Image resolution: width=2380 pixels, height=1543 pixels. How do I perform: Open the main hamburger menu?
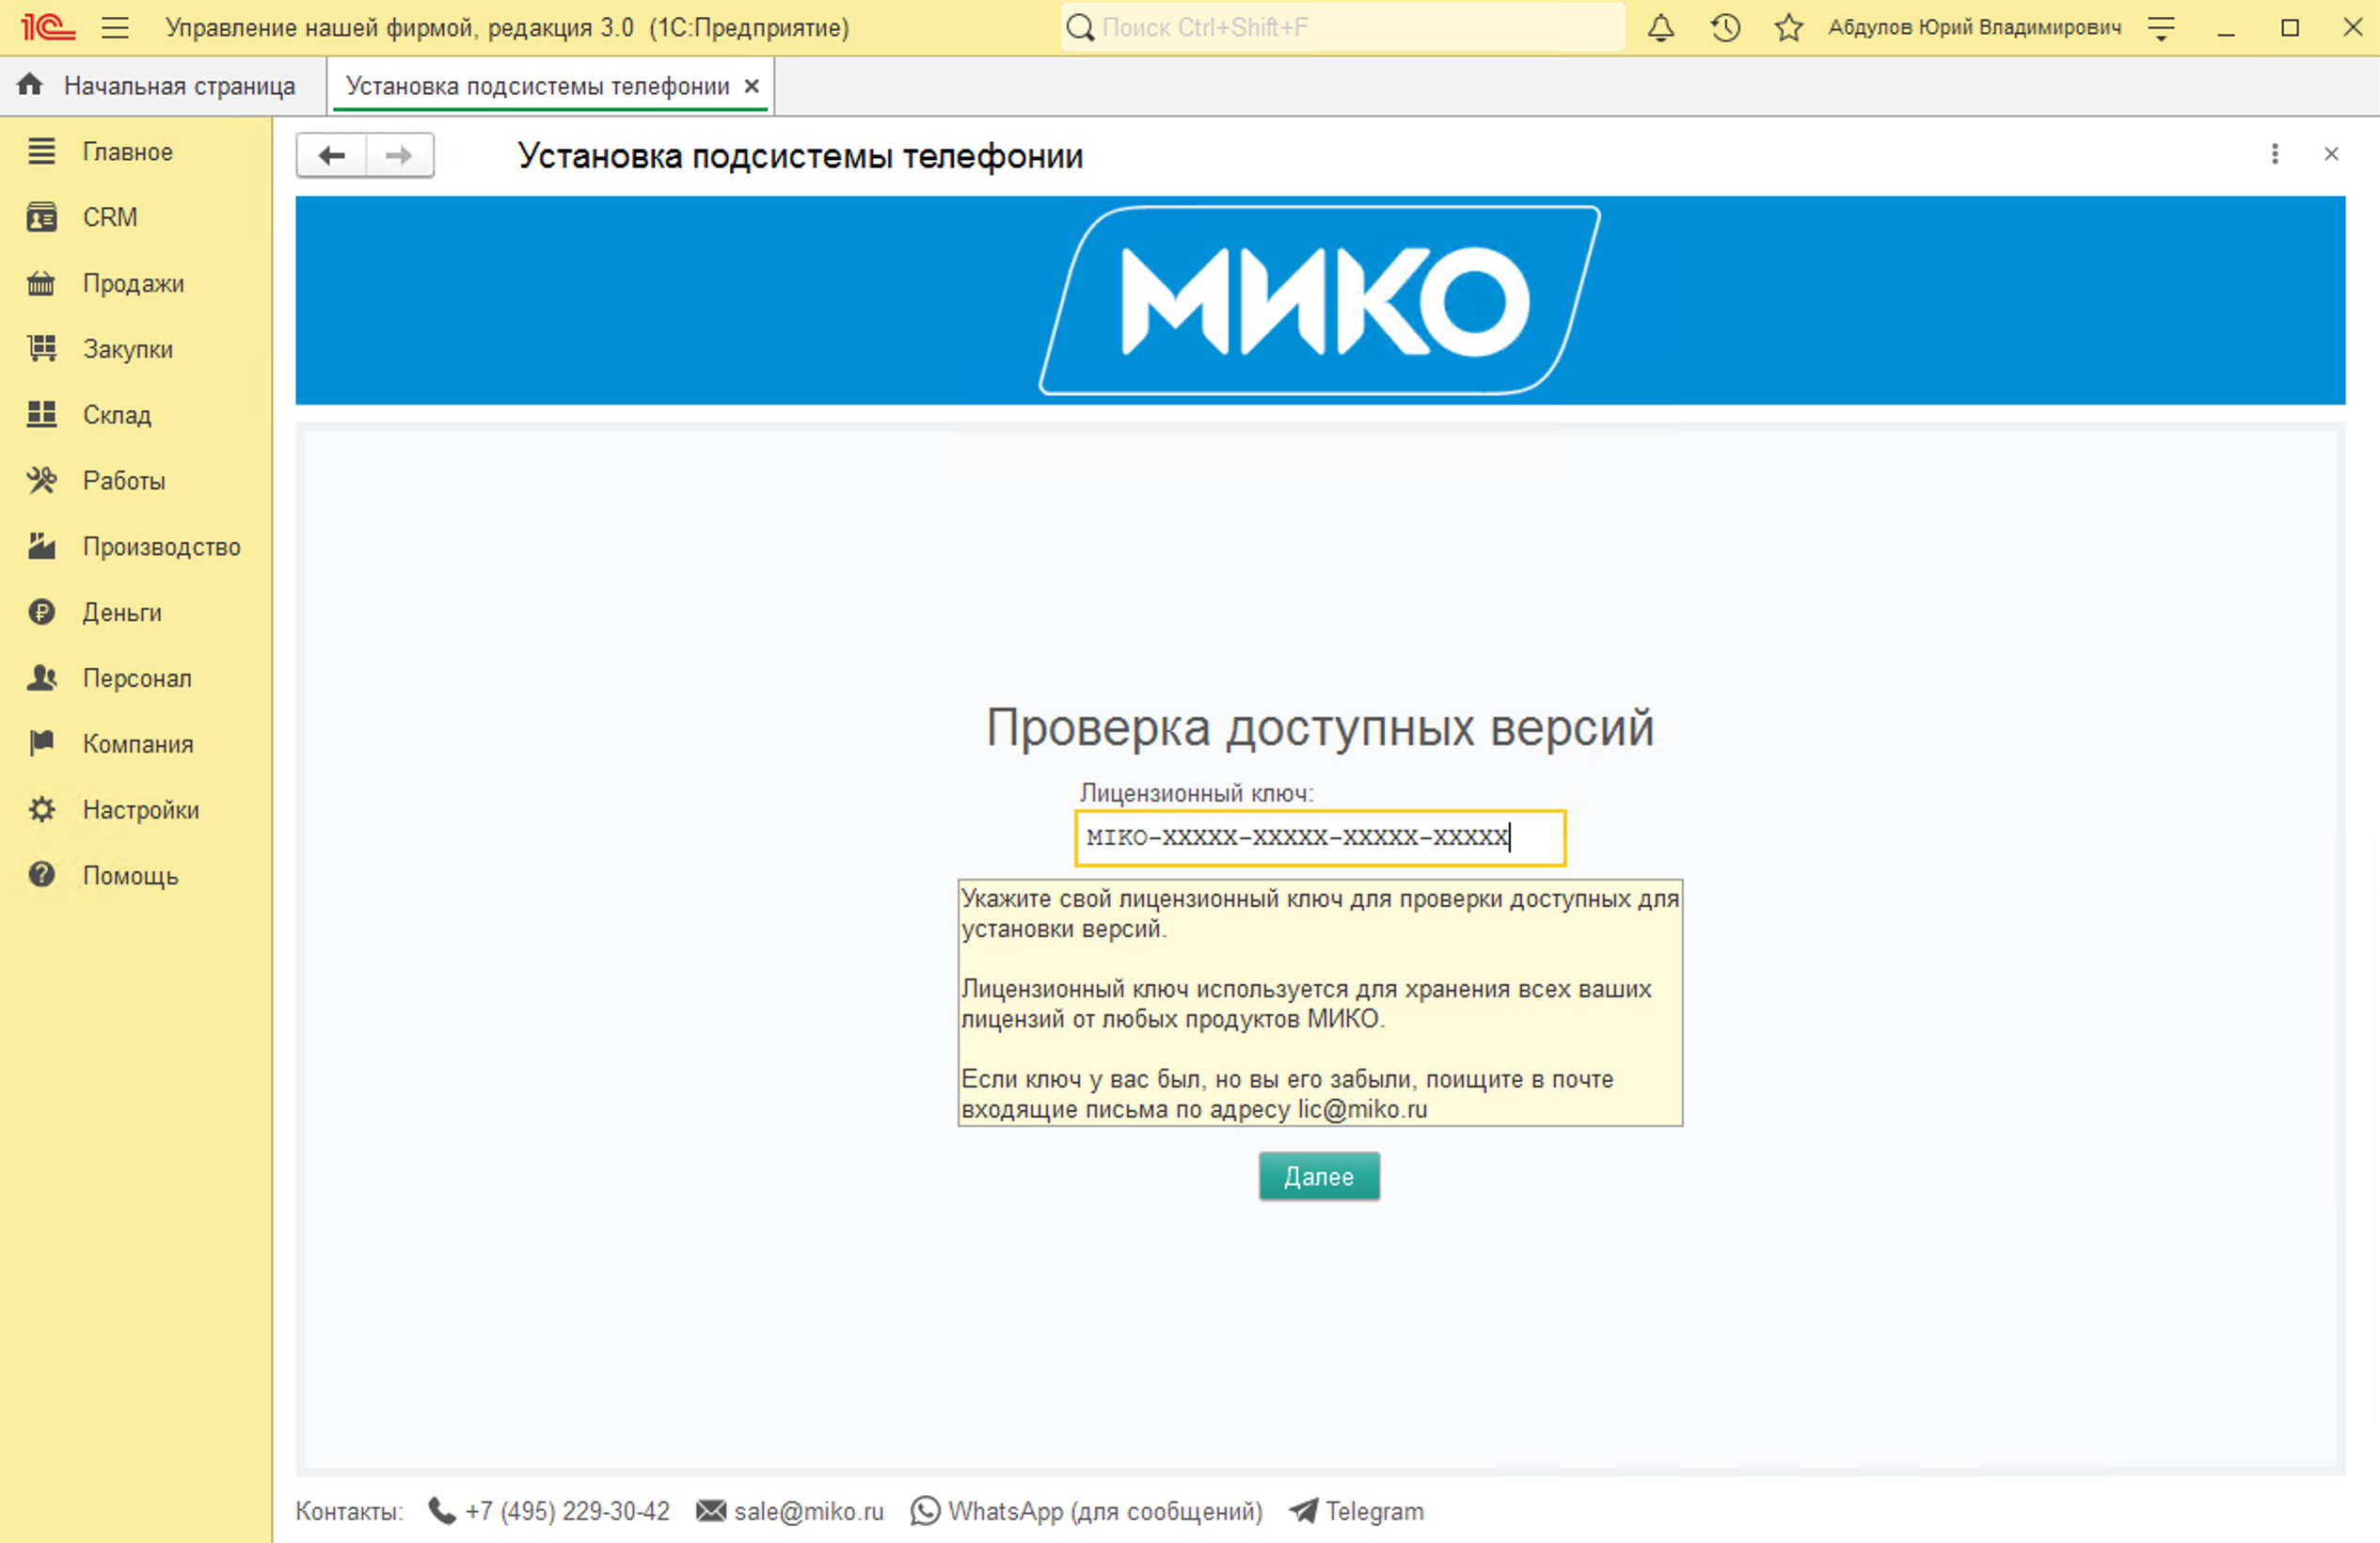[116, 27]
